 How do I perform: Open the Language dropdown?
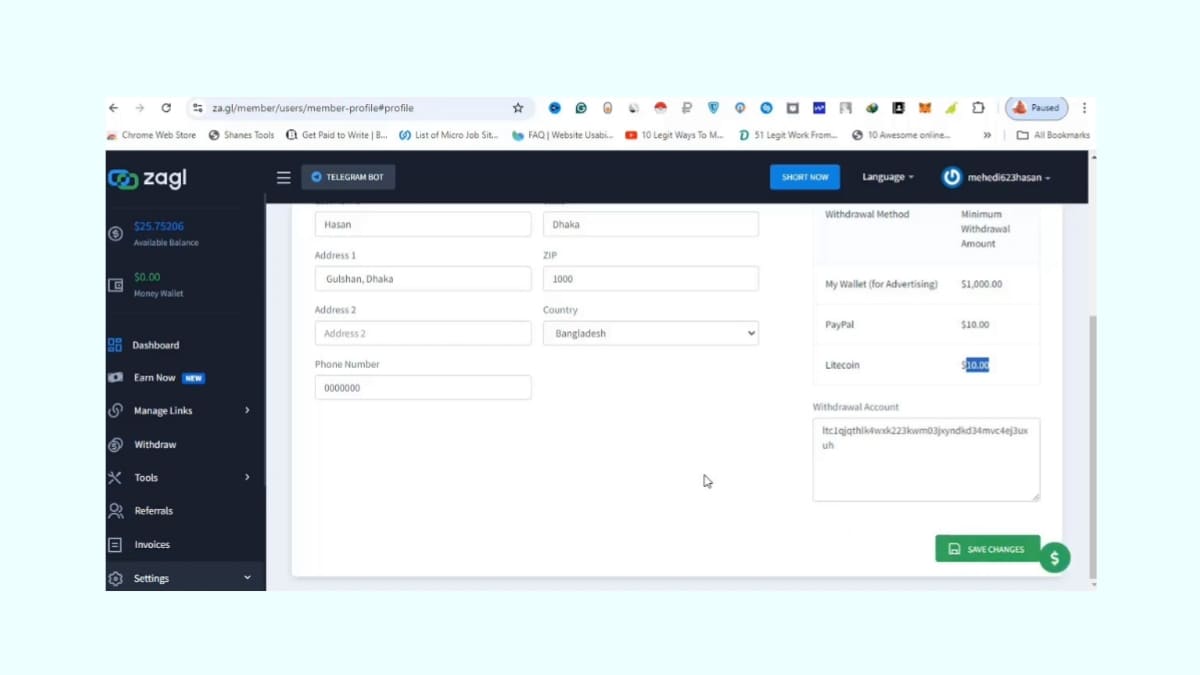click(887, 177)
